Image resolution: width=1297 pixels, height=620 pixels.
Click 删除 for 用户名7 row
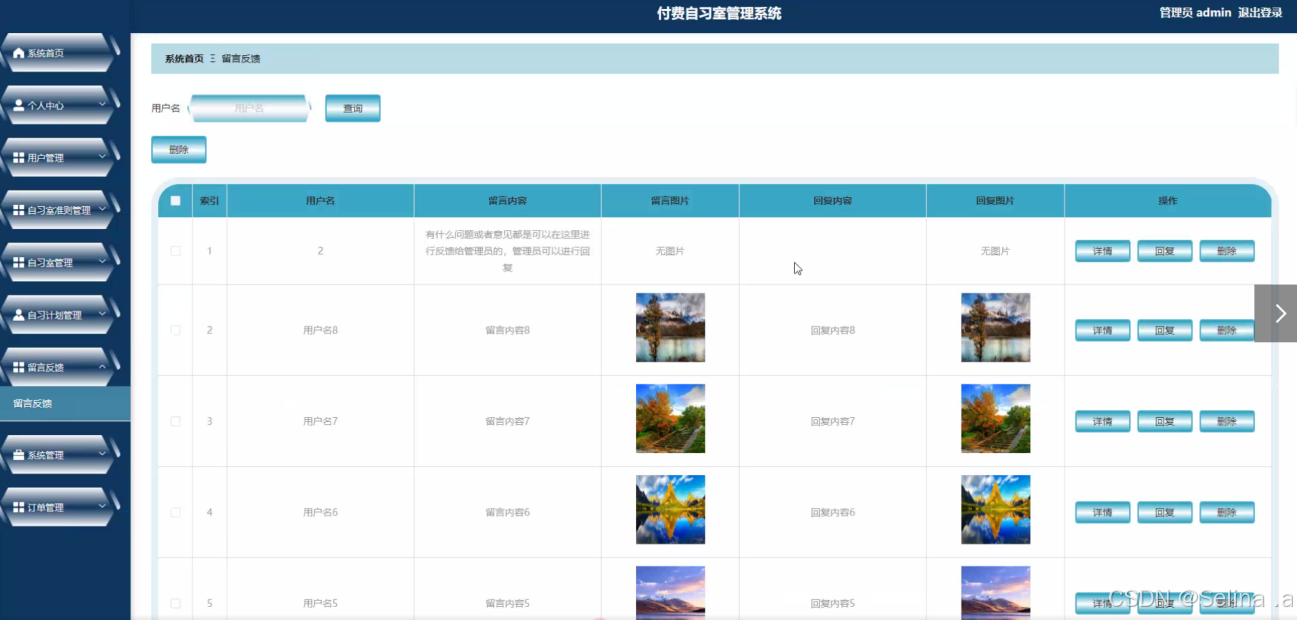coord(1227,422)
